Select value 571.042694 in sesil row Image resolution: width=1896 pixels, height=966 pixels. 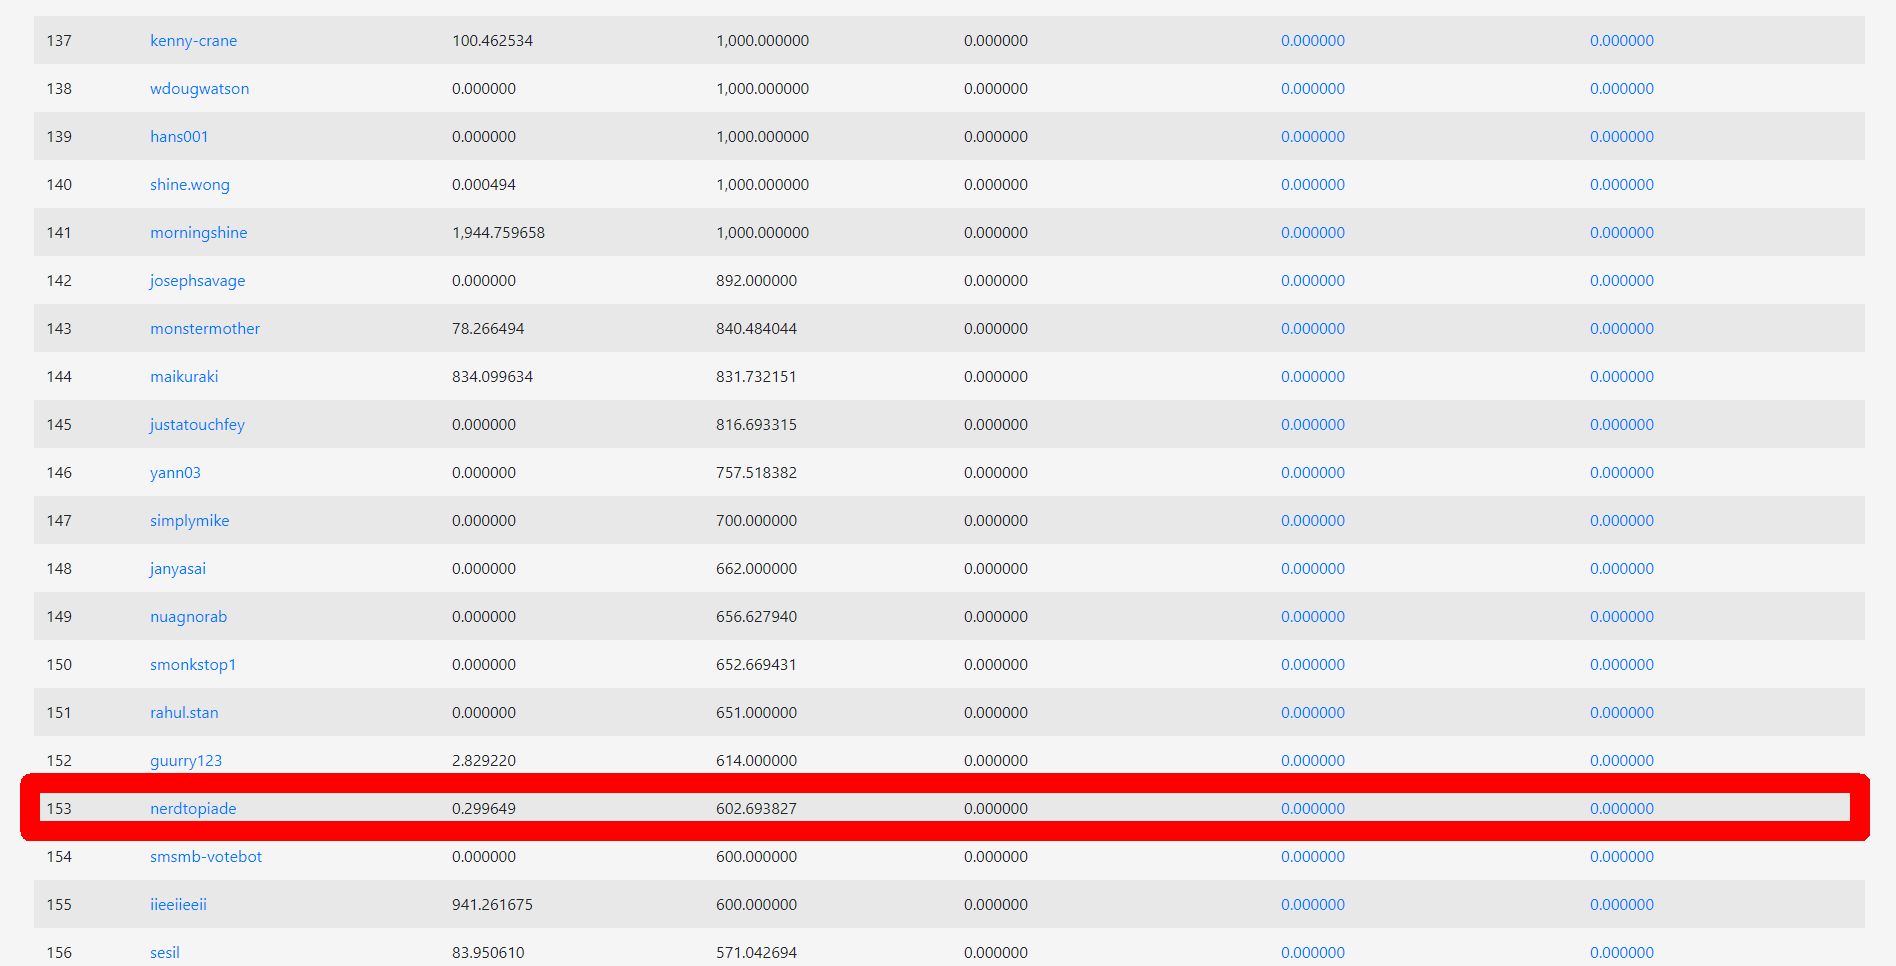(x=756, y=953)
